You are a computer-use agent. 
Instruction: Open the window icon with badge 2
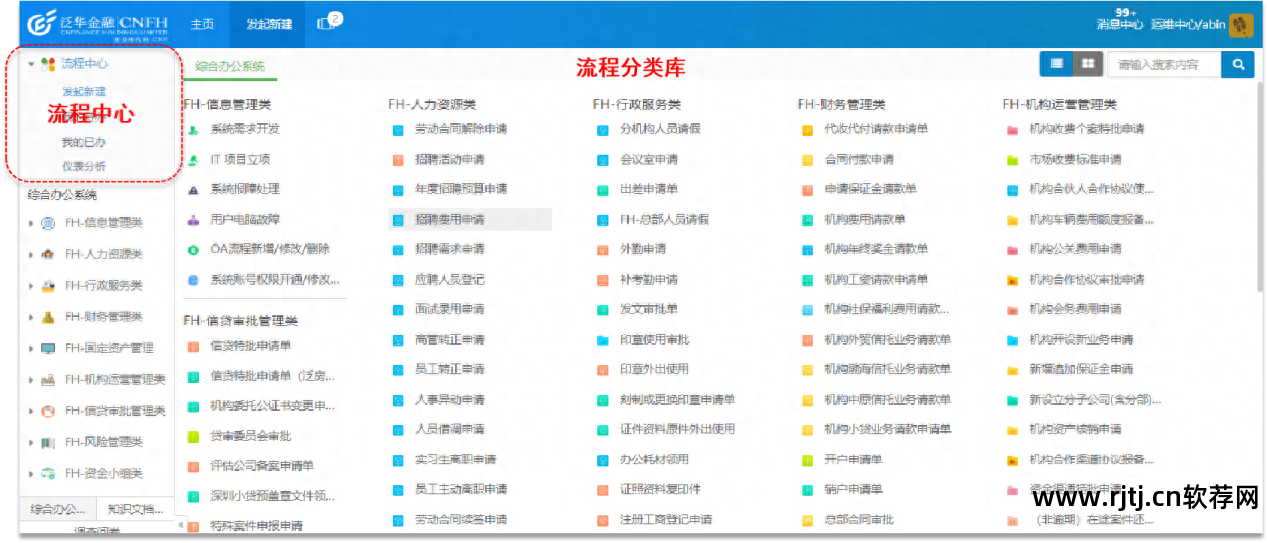pos(329,22)
